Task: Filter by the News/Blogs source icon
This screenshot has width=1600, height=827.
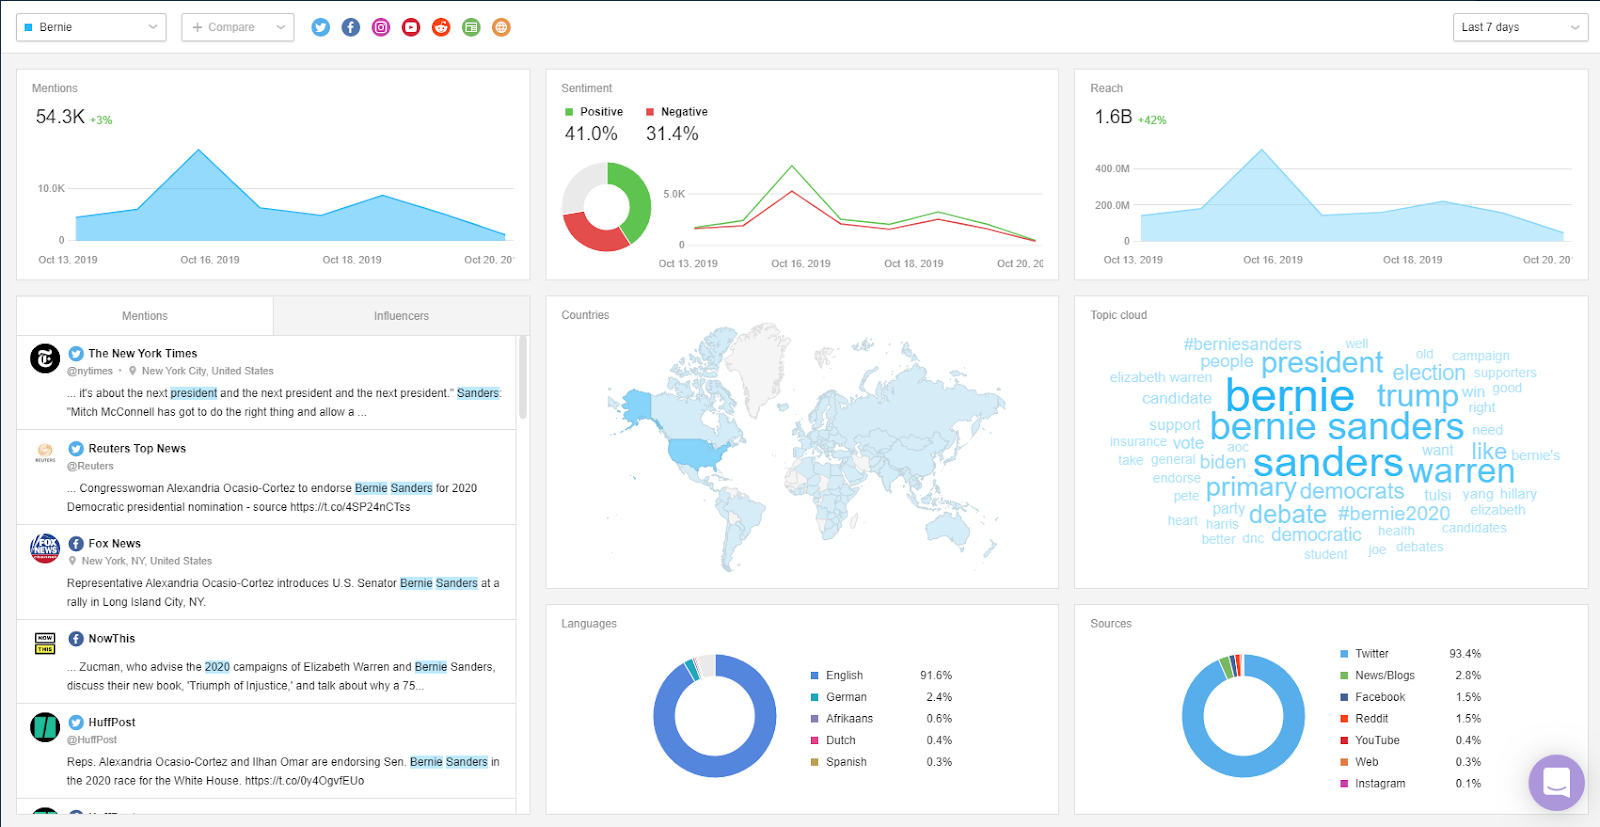Action: pyautogui.click(x=471, y=27)
